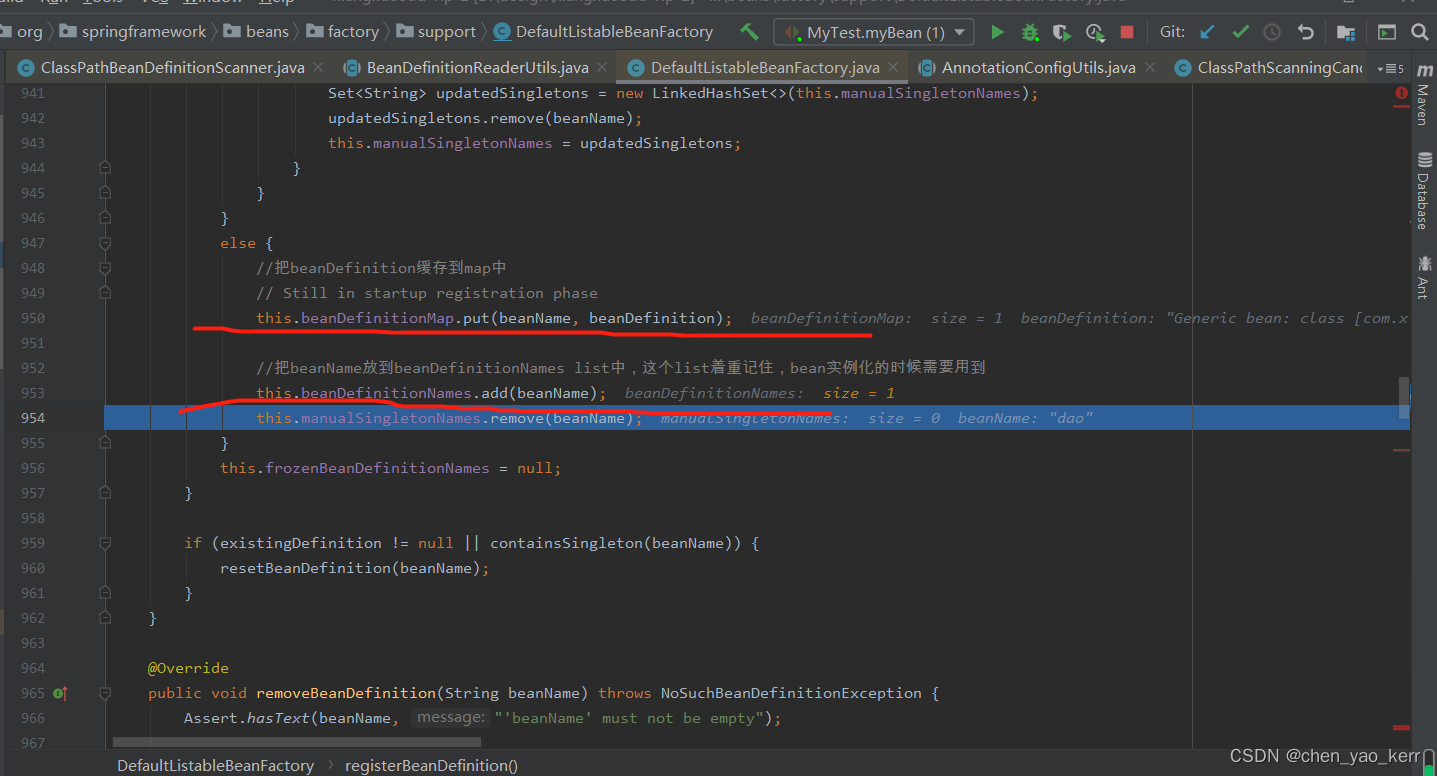Click Git rollback undo arrow
Image resolution: width=1437 pixels, height=776 pixels.
coord(1305,32)
